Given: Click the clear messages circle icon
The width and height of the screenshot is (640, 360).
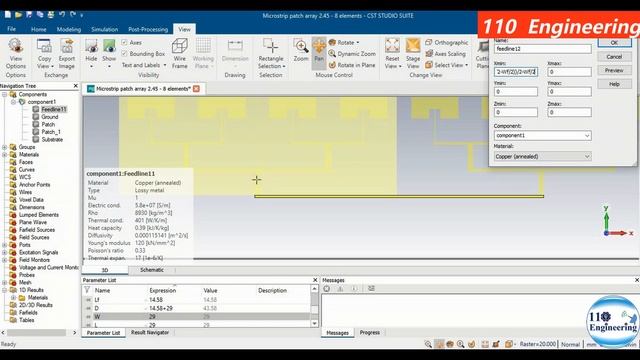Looking at the screenshot, I should click(x=327, y=288).
